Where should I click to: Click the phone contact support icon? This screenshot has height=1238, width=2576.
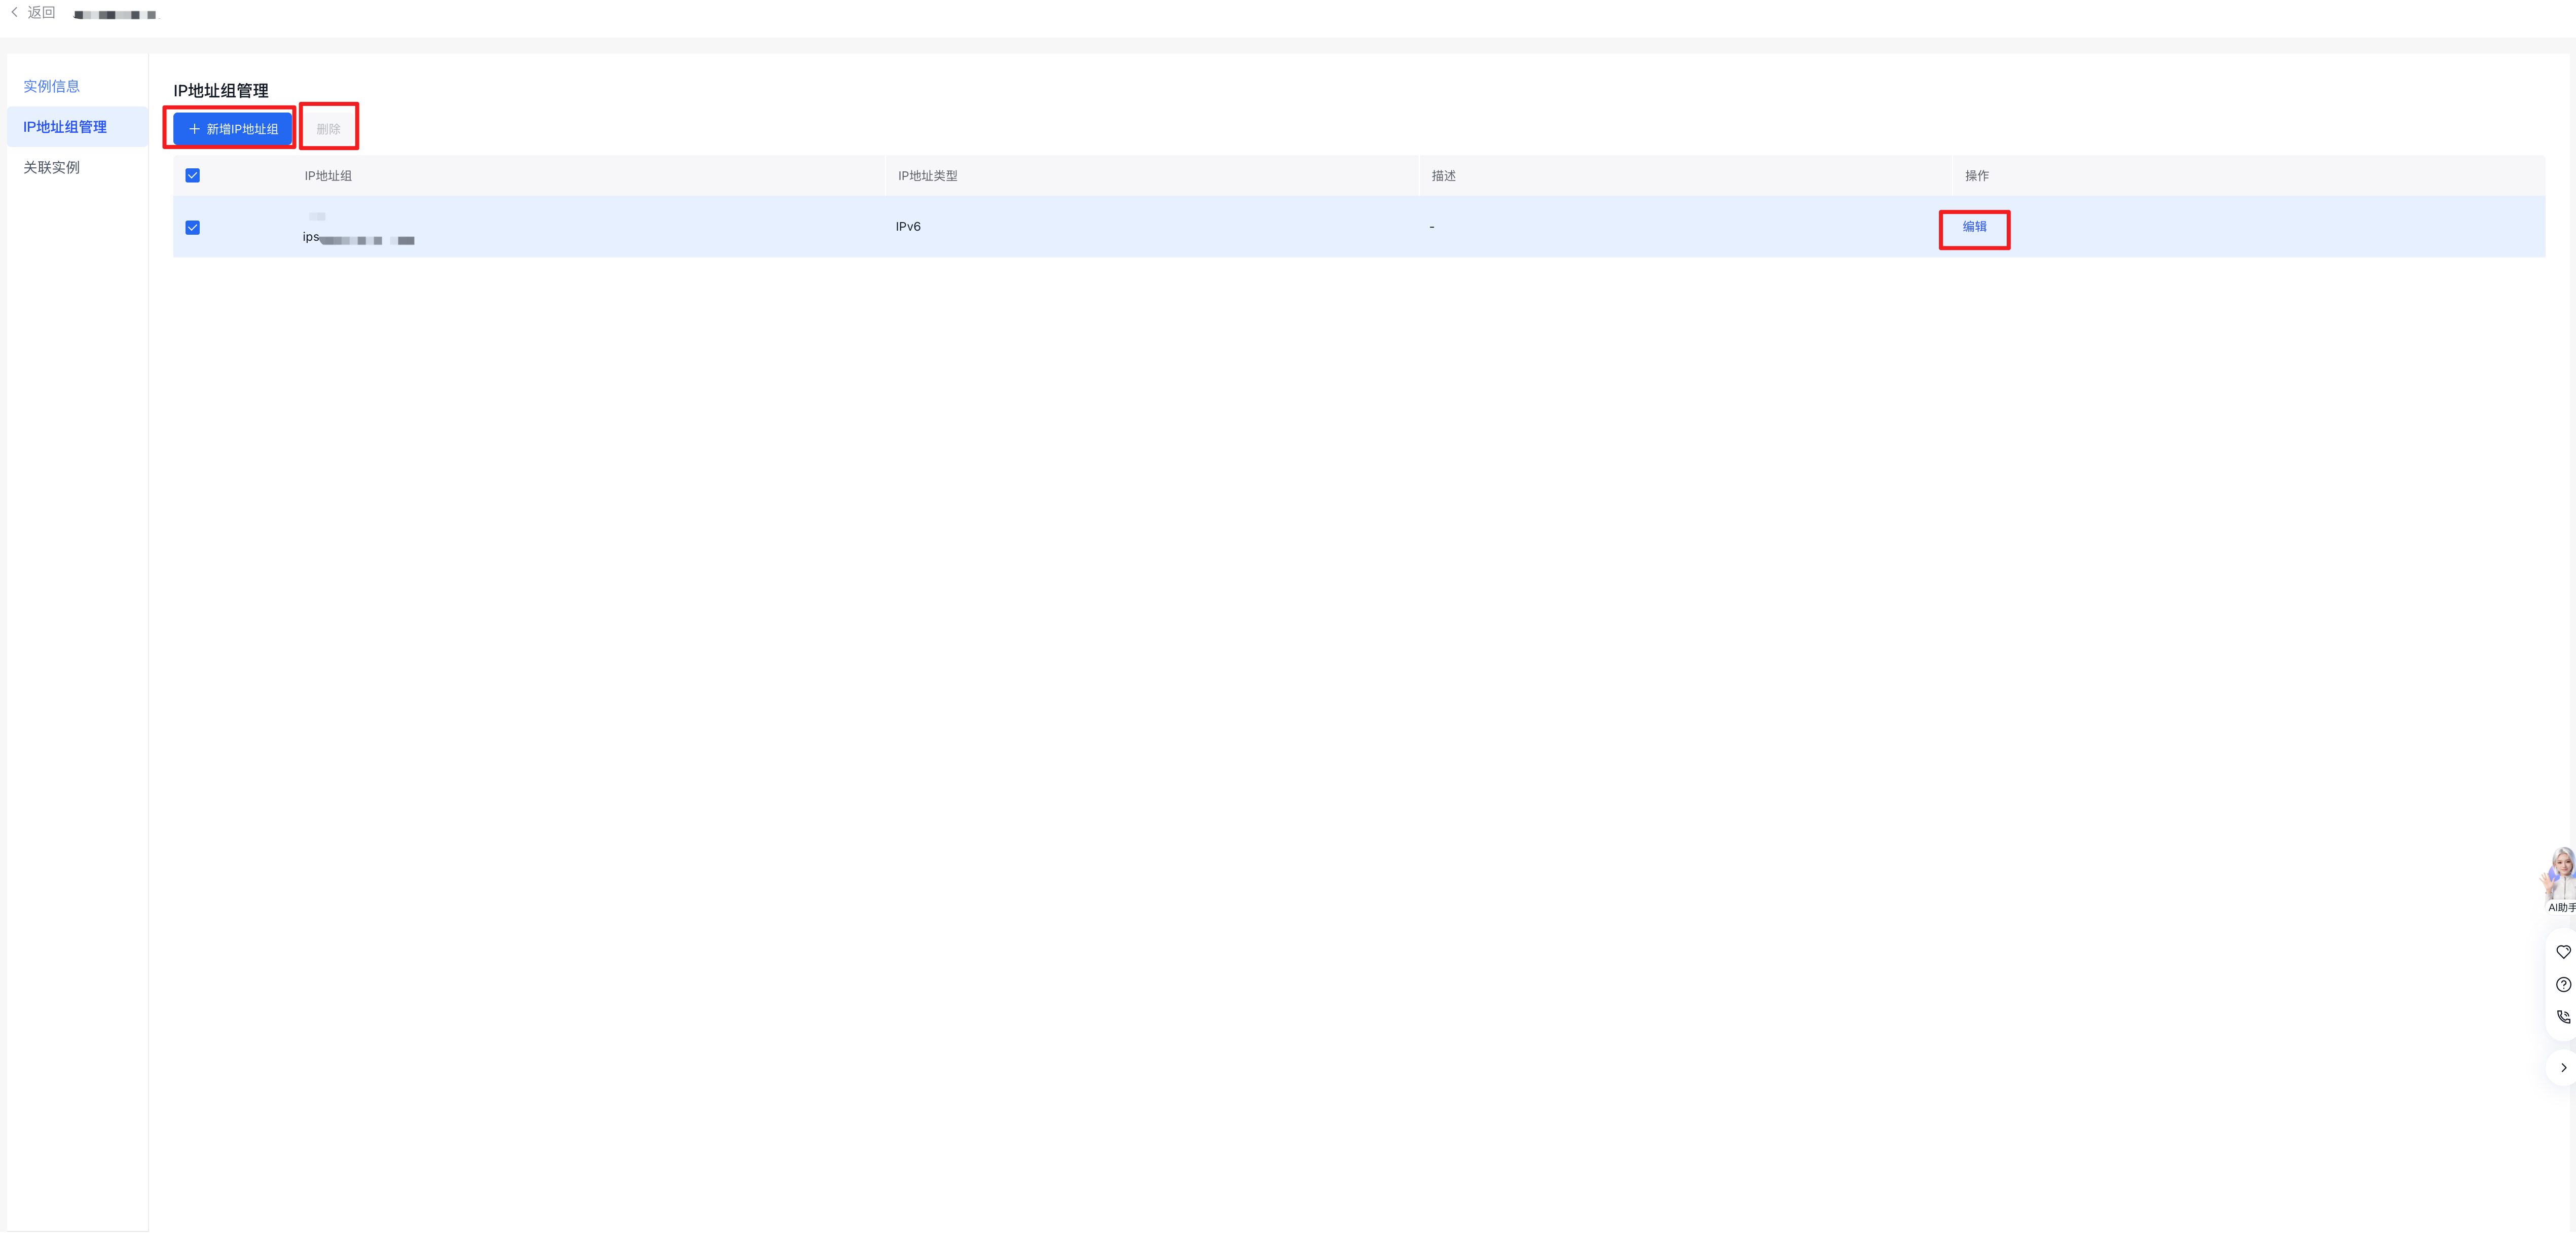(2563, 1017)
